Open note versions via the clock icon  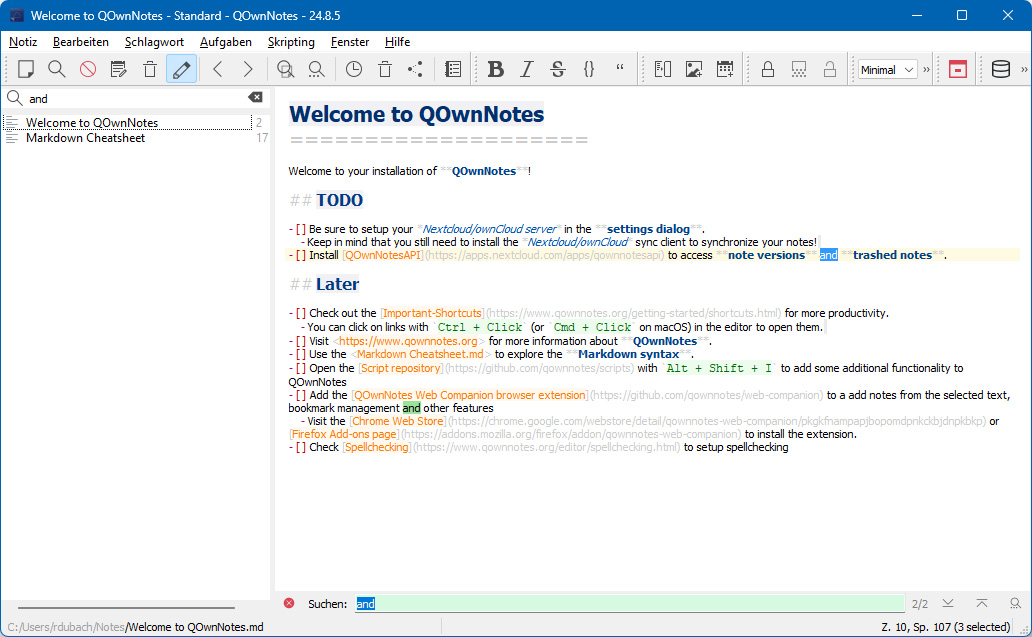coord(353,69)
